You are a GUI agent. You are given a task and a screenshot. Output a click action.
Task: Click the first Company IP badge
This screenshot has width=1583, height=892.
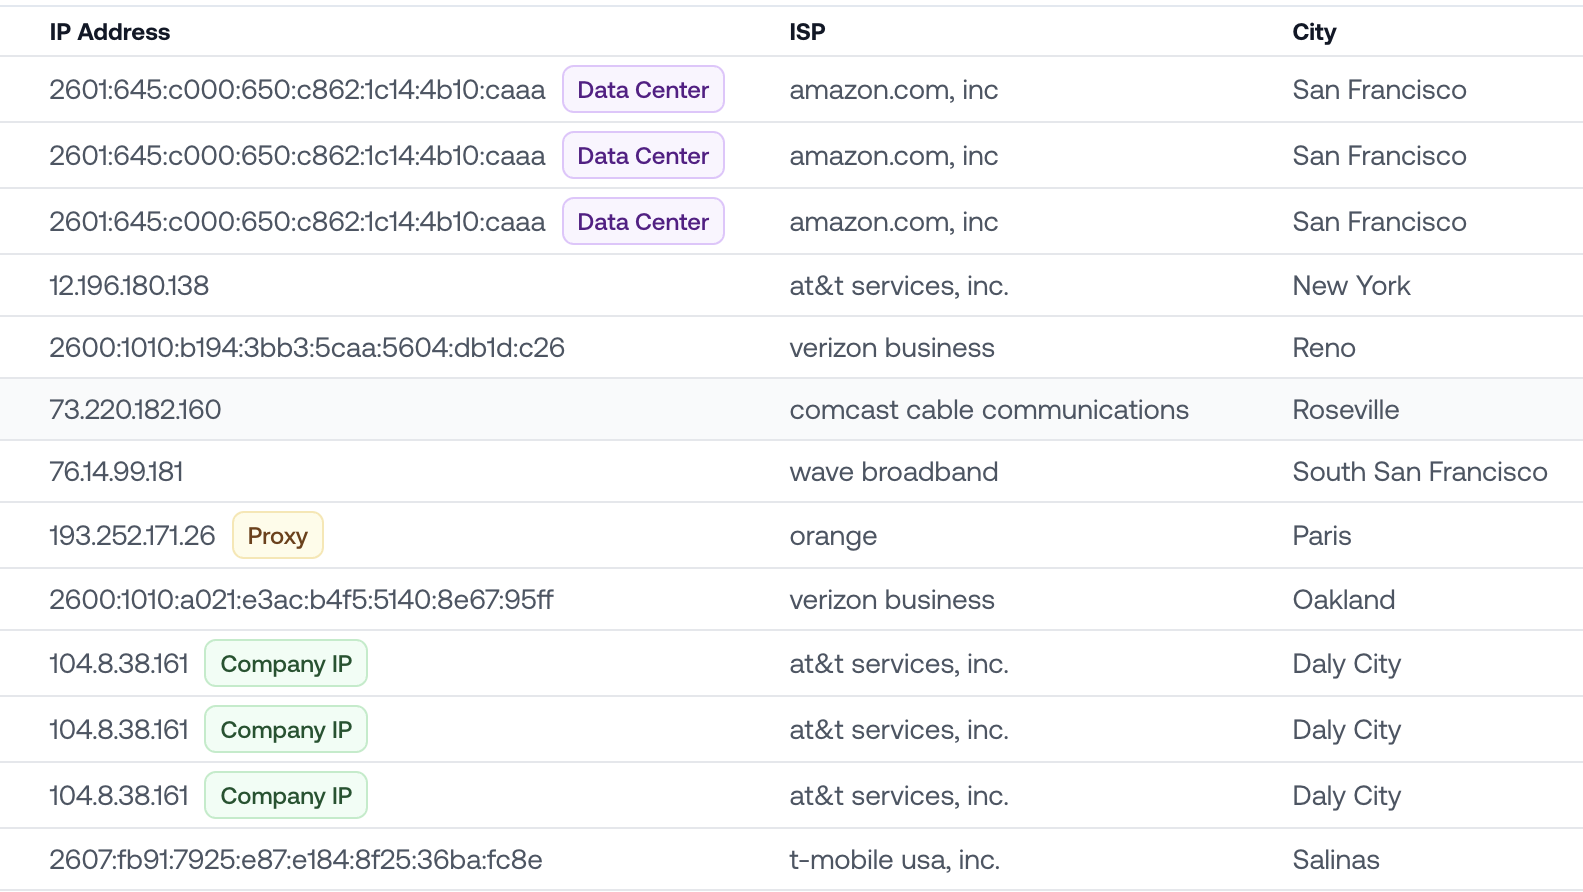coord(286,664)
